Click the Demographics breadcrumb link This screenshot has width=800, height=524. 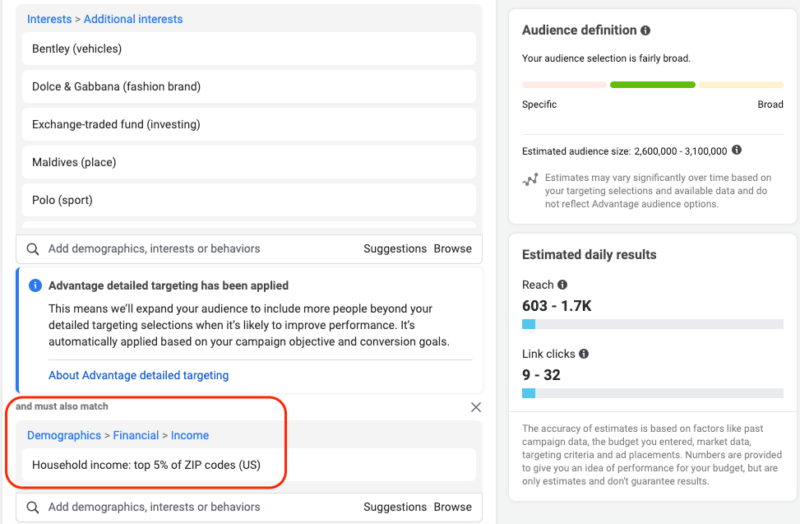click(64, 435)
